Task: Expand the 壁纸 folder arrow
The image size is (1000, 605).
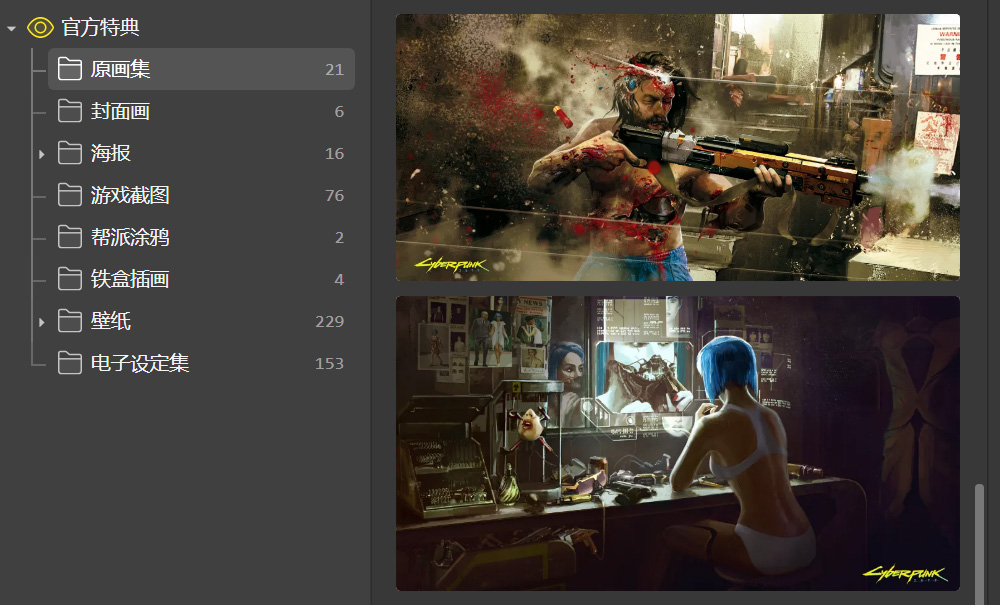Action: click(x=41, y=322)
